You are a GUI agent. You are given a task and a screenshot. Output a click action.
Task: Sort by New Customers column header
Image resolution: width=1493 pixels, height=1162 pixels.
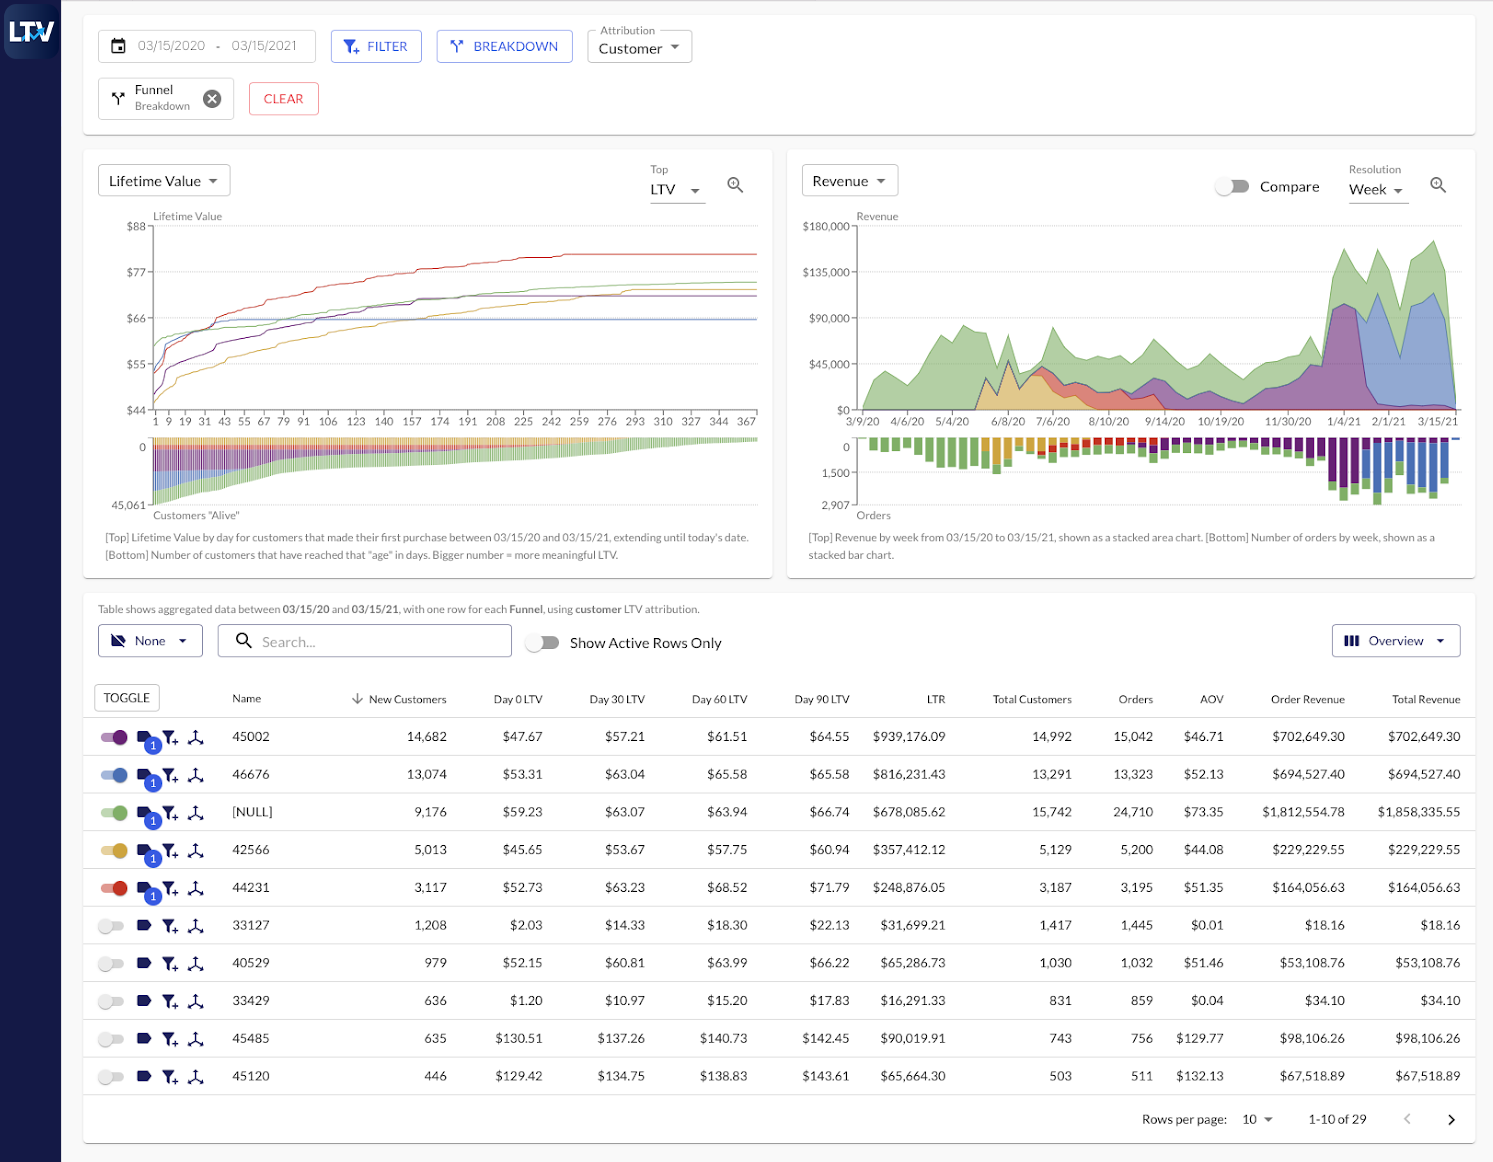click(407, 699)
